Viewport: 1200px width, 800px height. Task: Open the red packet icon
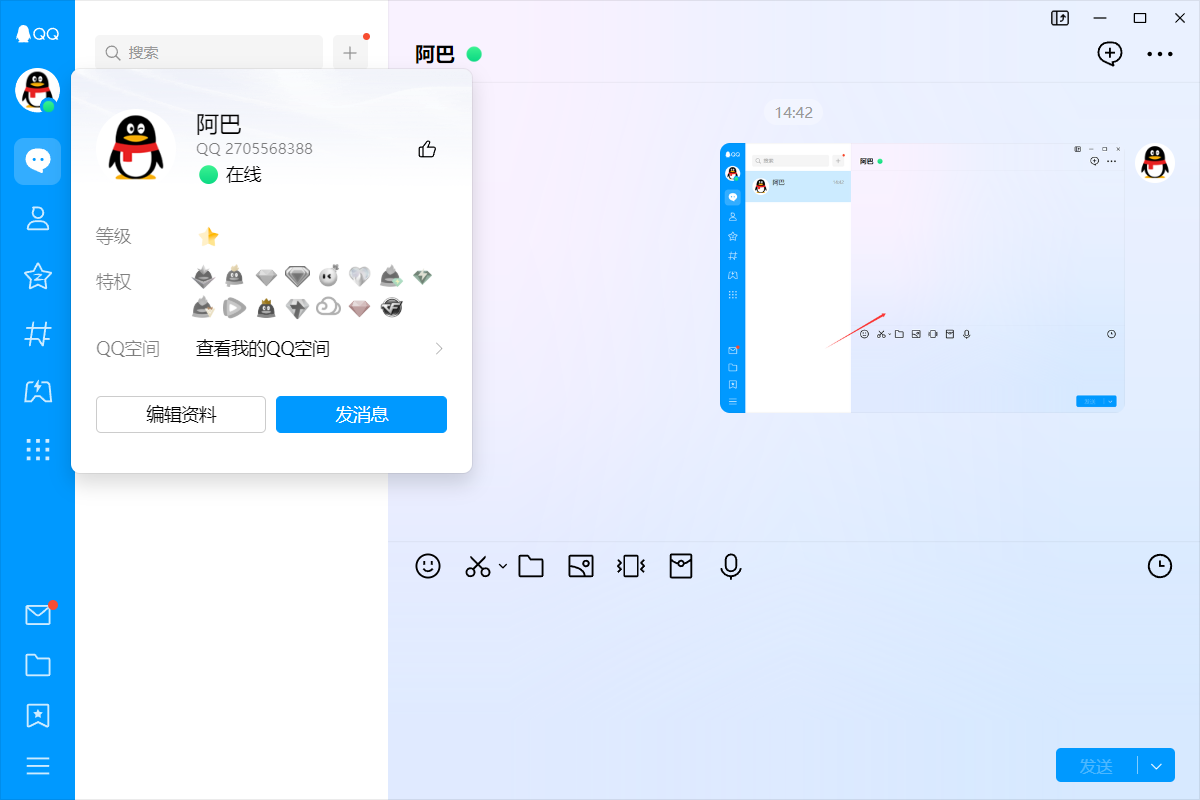681,566
